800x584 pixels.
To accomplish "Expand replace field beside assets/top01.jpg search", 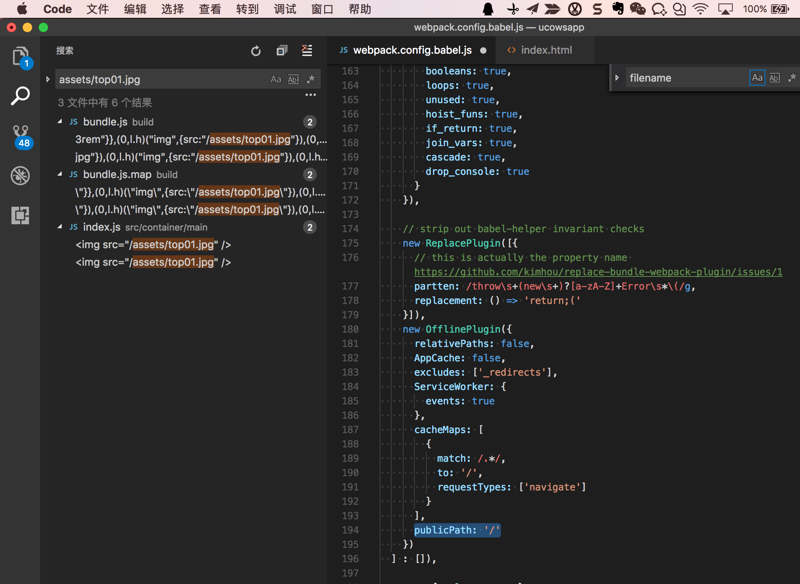I will tap(48, 79).
